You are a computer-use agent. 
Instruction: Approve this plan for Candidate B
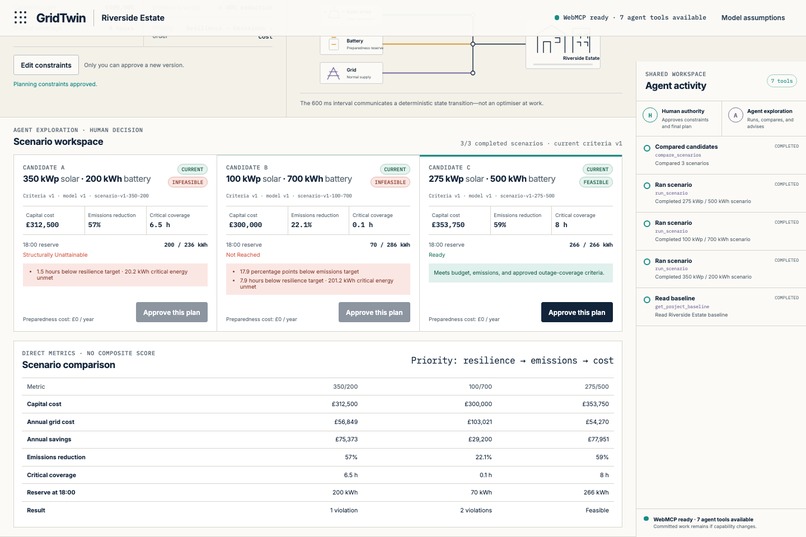[374, 312]
